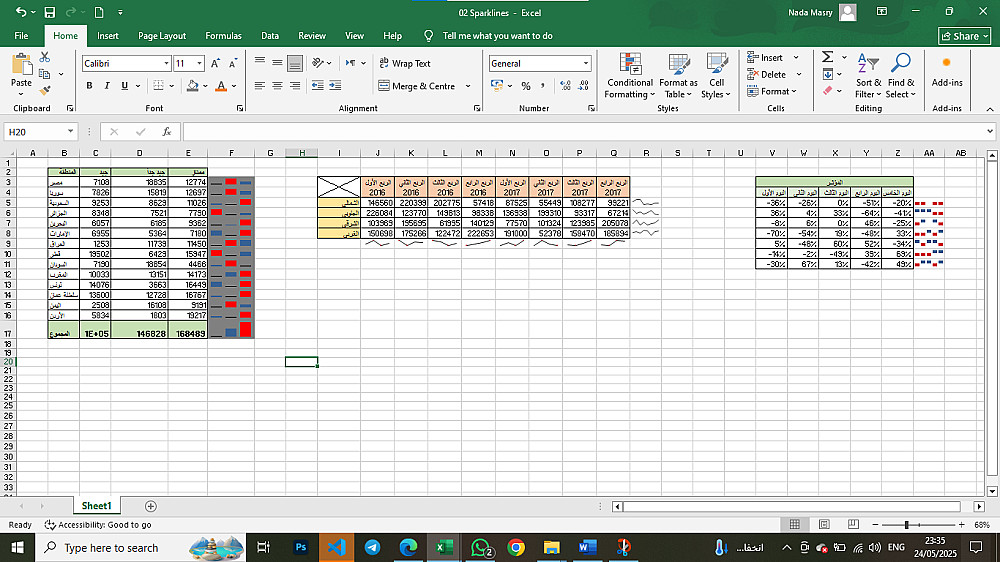Click the Comma Style icon

(x=543, y=85)
